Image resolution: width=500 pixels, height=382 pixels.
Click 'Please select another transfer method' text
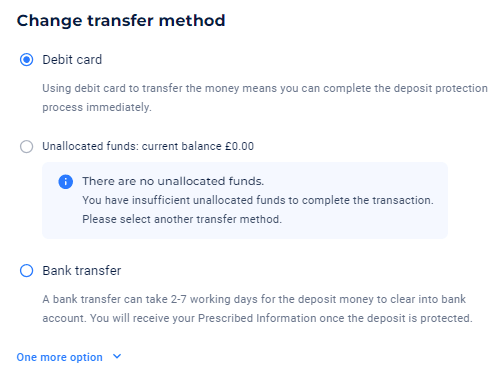click(182, 219)
